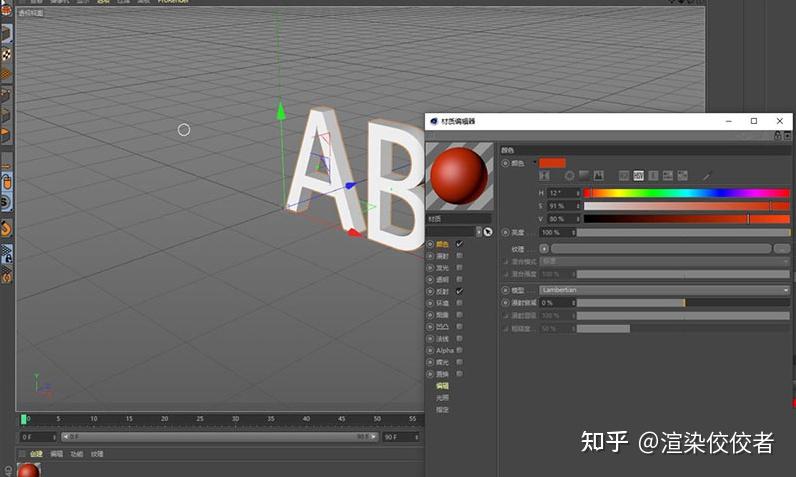Open 纹理 menu in material manager
796x477 pixels.
click(97, 454)
